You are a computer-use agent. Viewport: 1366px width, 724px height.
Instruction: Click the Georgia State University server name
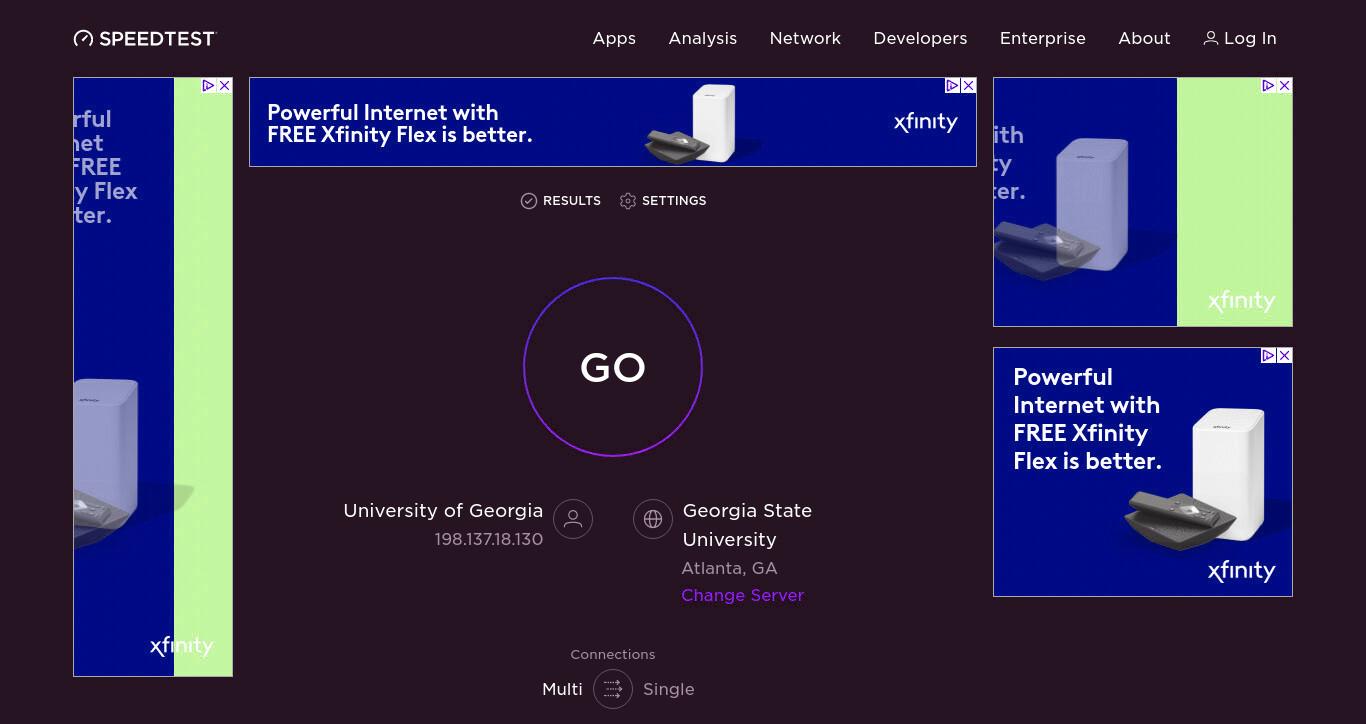tap(747, 525)
